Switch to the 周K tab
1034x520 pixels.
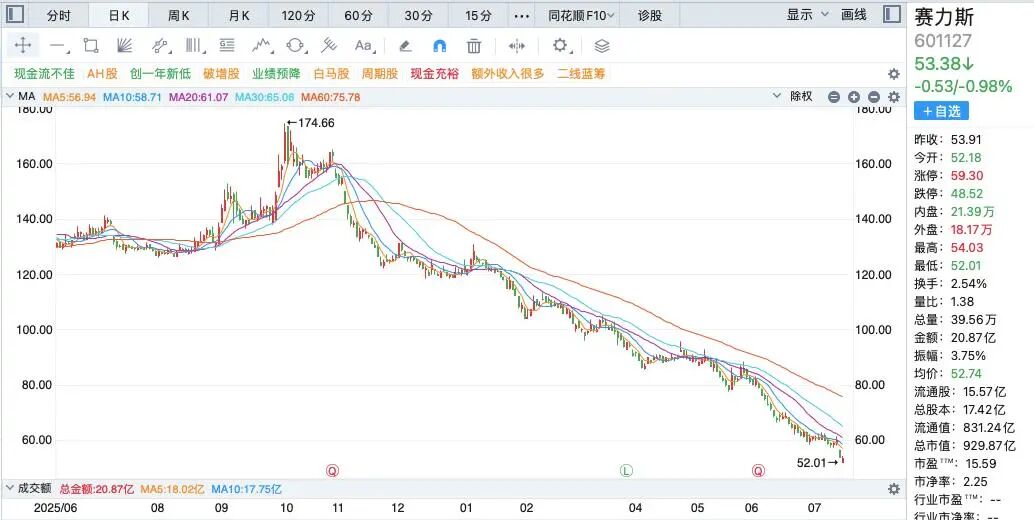click(179, 15)
